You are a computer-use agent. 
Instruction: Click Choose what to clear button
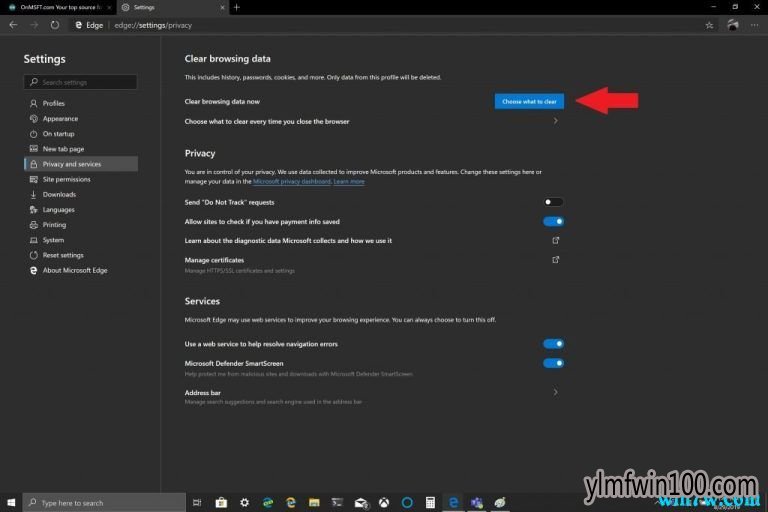(528, 101)
